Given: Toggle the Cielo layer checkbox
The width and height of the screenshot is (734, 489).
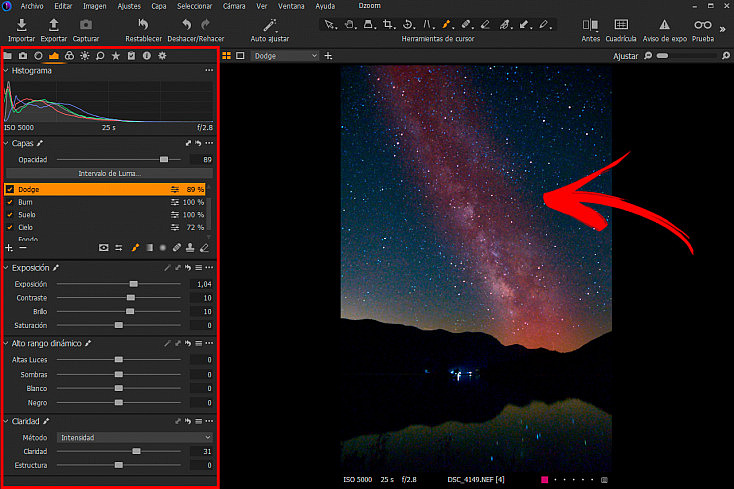Looking at the screenshot, I should click(10, 227).
